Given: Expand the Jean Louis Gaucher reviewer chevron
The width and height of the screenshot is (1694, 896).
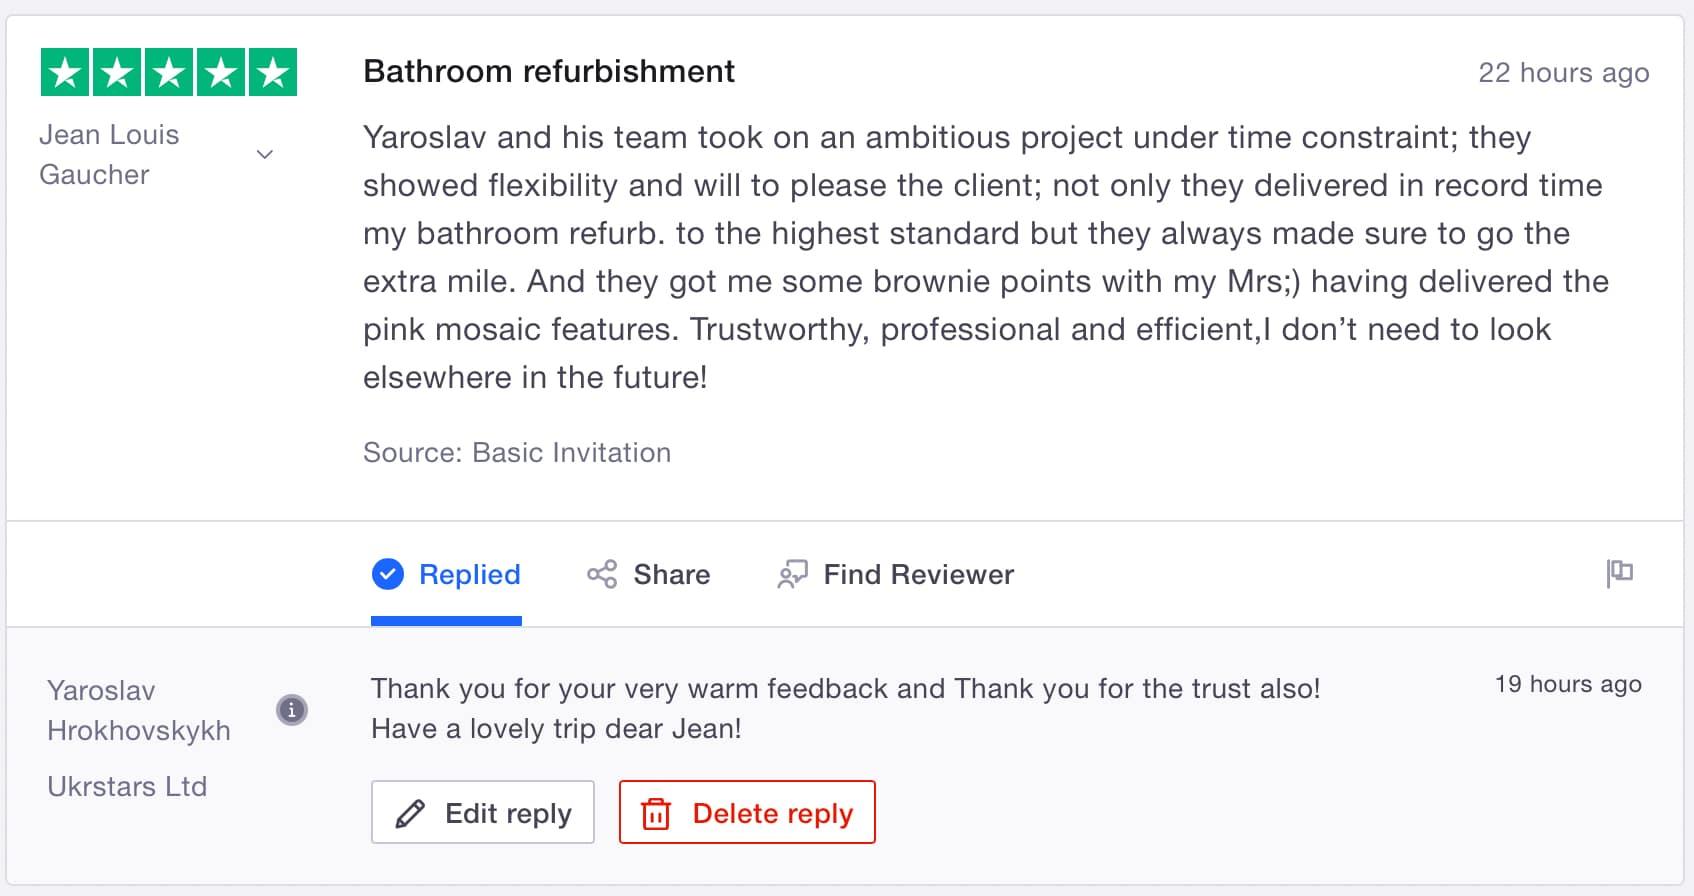Looking at the screenshot, I should [265, 154].
